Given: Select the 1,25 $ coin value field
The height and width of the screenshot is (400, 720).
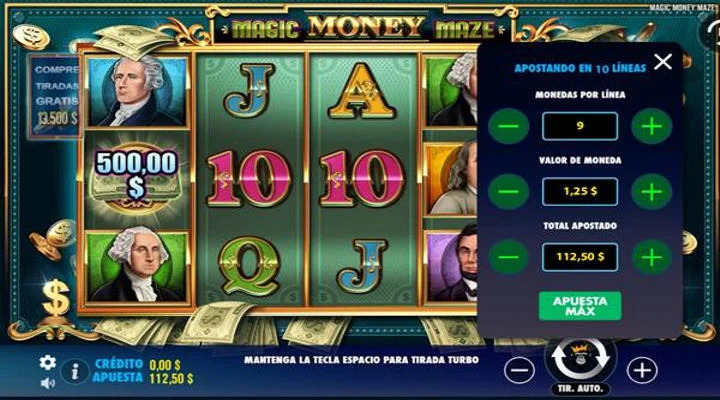Looking at the screenshot, I should click(580, 192).
